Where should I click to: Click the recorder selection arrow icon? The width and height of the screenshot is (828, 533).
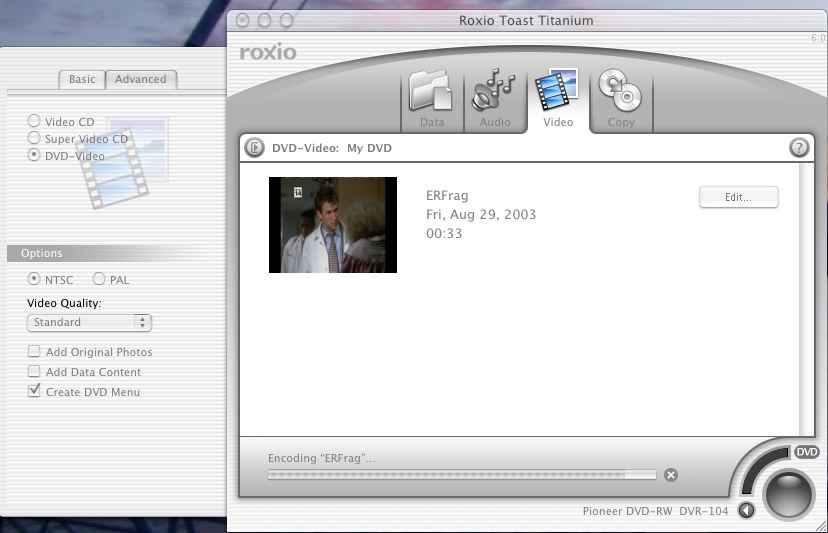click(746, 510)
